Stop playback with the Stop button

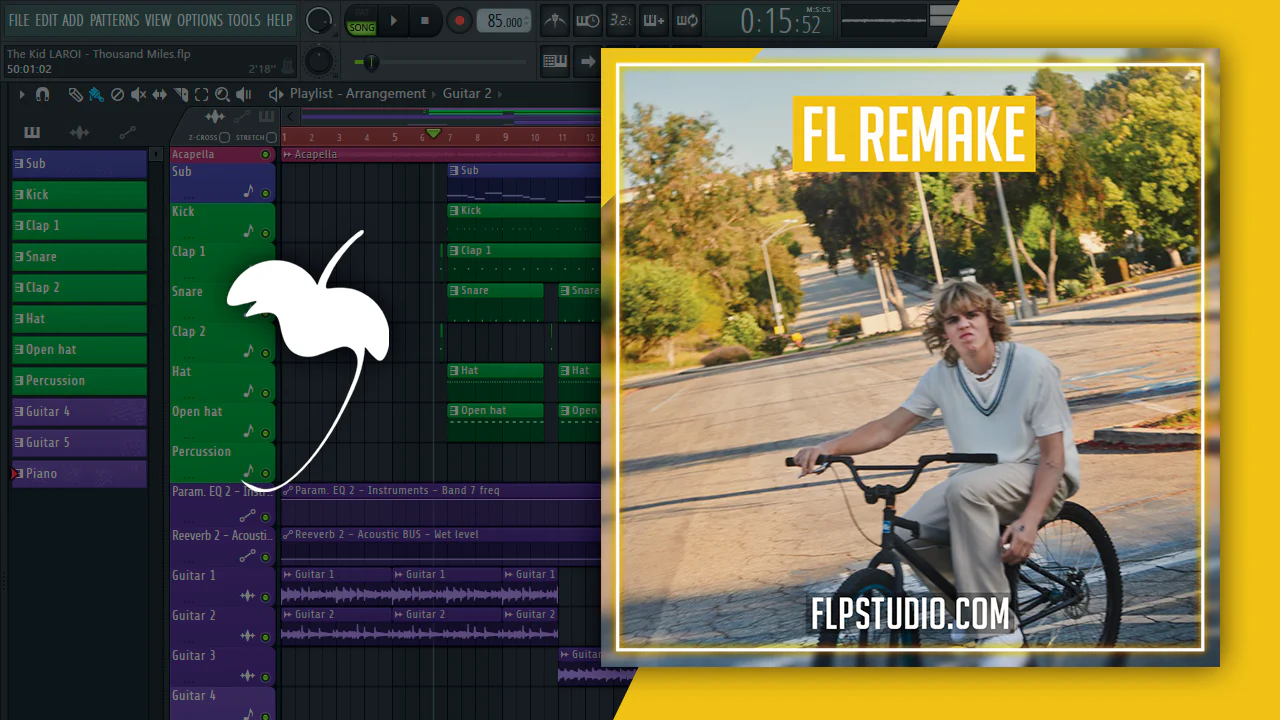coord(424,20)
